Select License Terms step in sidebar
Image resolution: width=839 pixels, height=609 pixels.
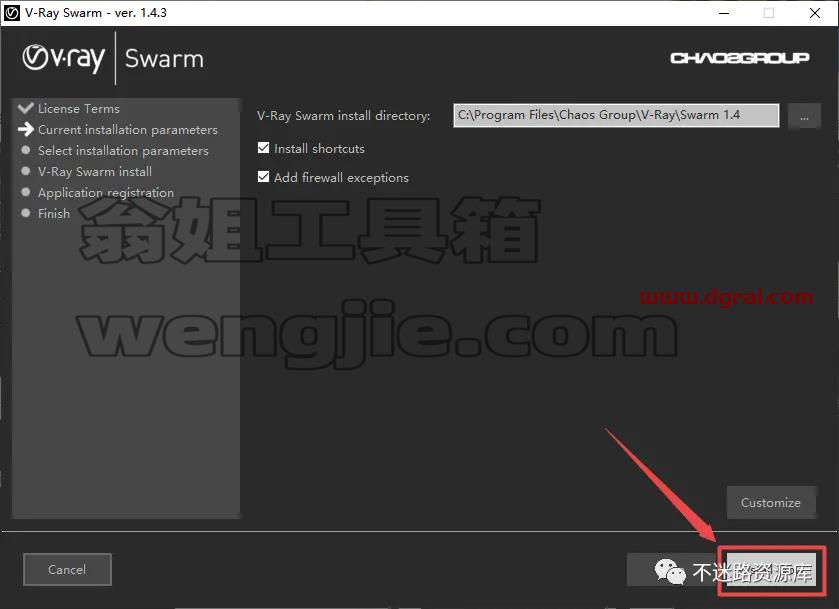point(79,109)
